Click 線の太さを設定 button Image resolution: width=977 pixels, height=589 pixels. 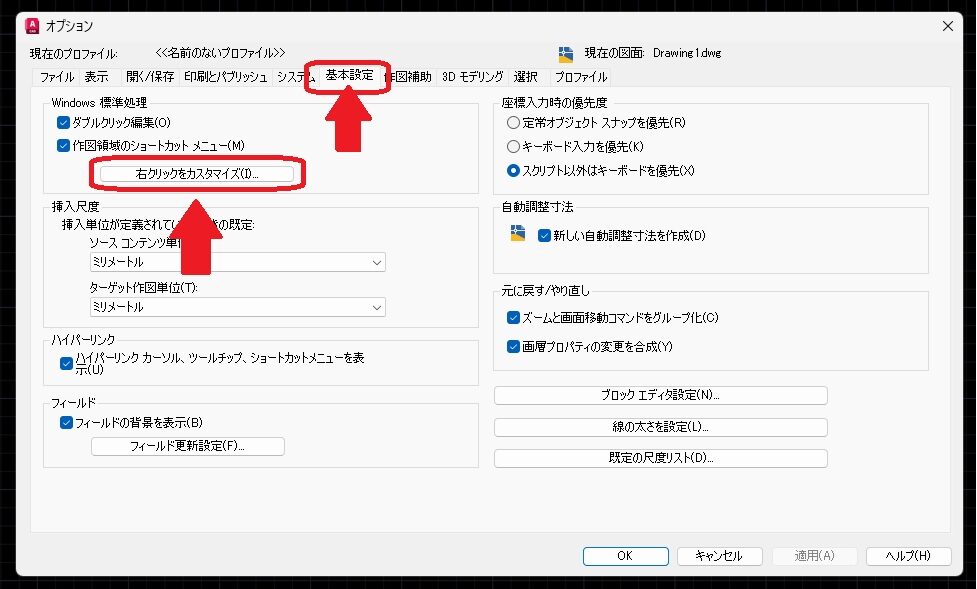click(x=660, y=427)
